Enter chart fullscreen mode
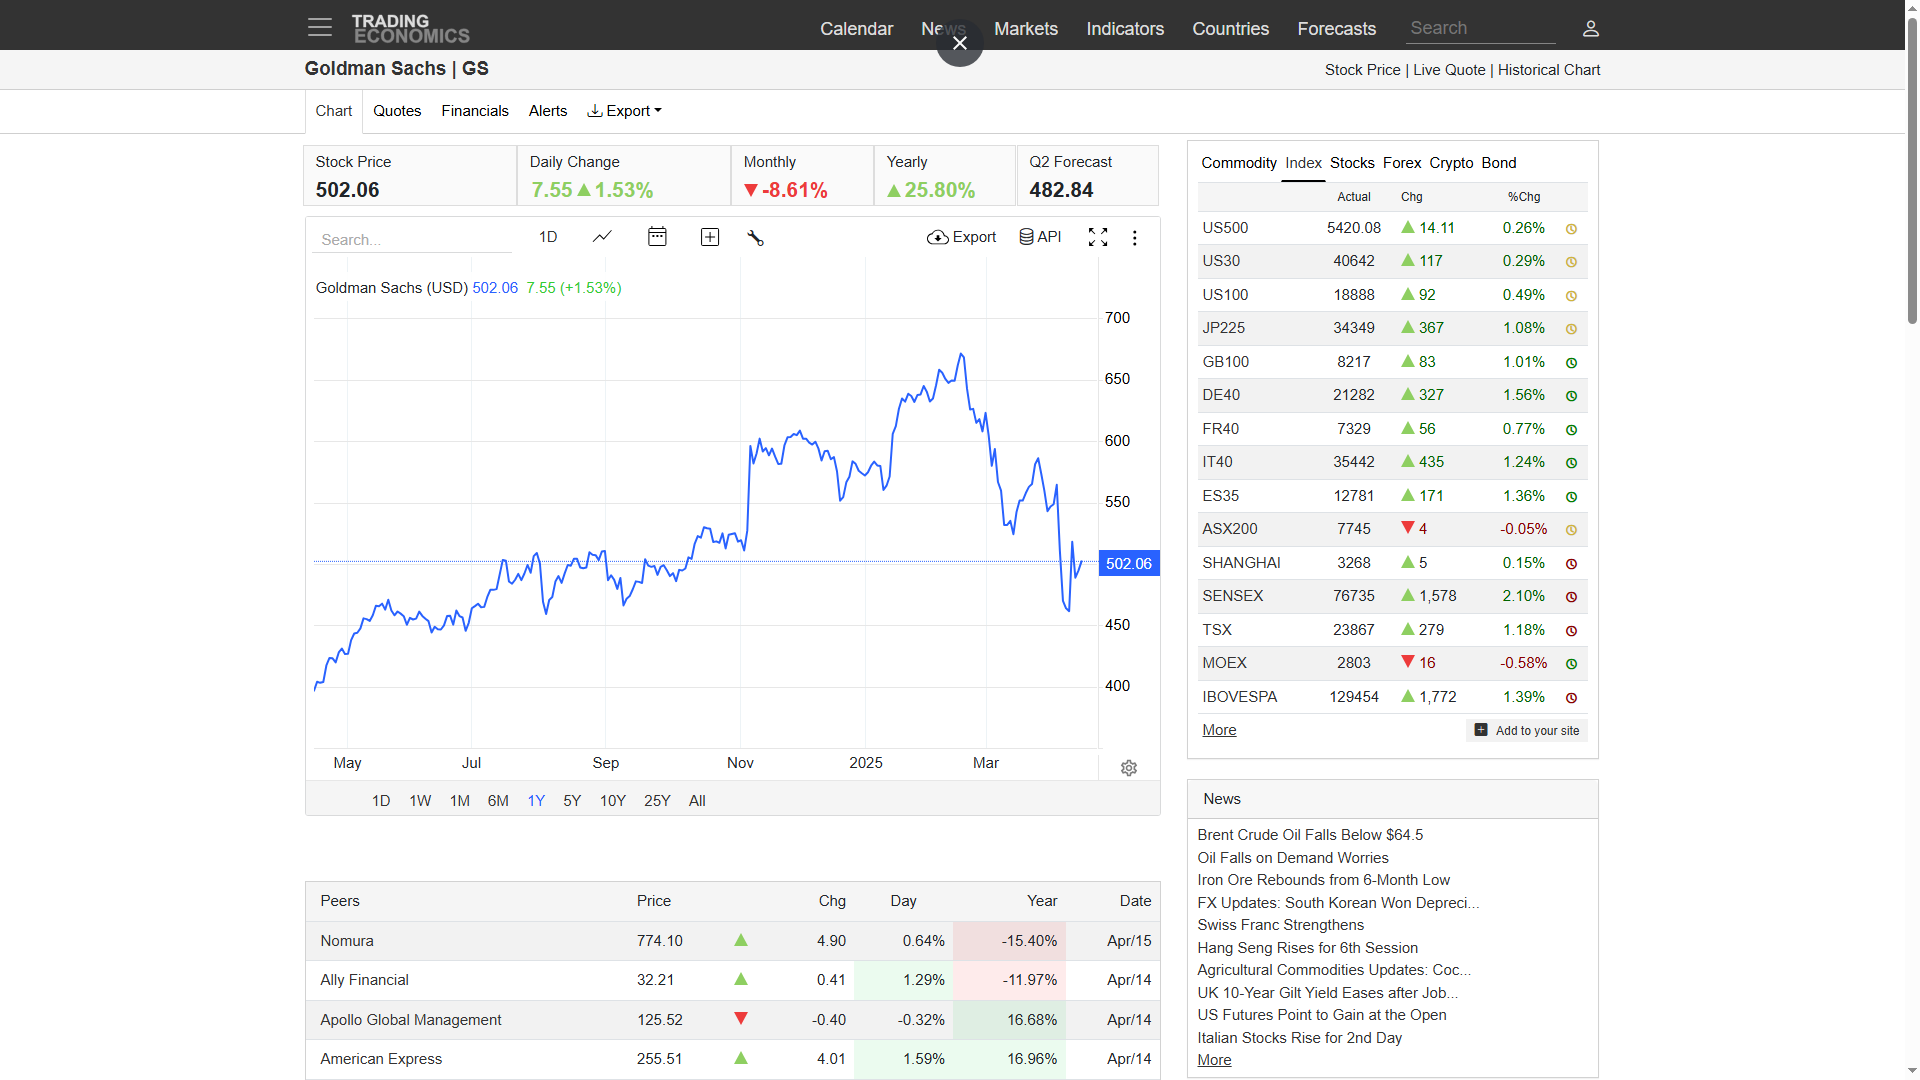The image size is (1920, 1080). point(1098,237)
